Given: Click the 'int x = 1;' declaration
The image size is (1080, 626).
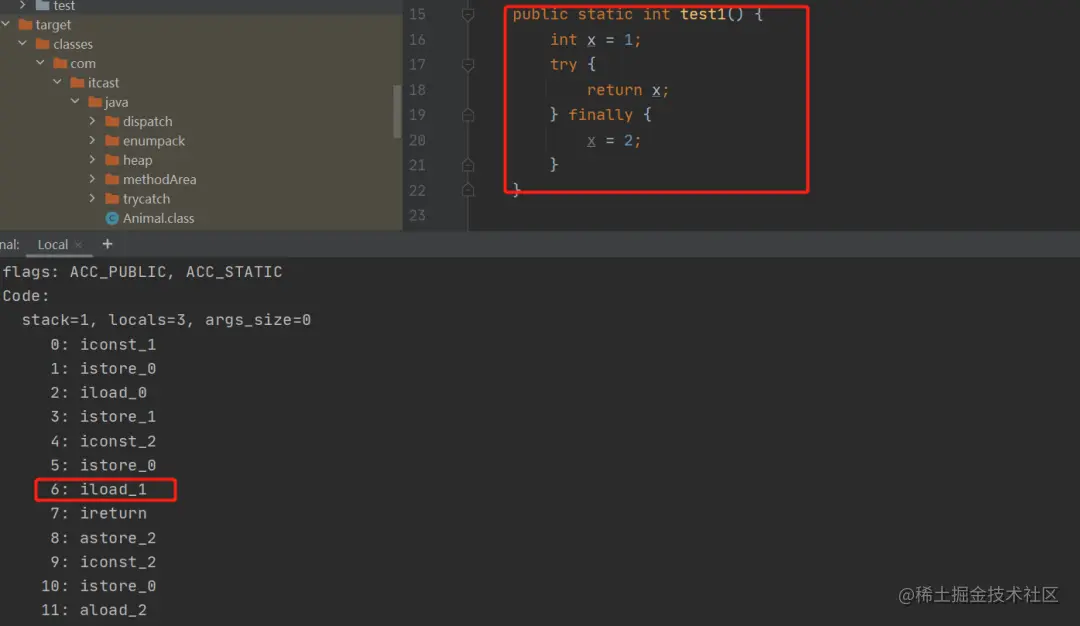Looking at the screenshot, I should coord(595,40).
